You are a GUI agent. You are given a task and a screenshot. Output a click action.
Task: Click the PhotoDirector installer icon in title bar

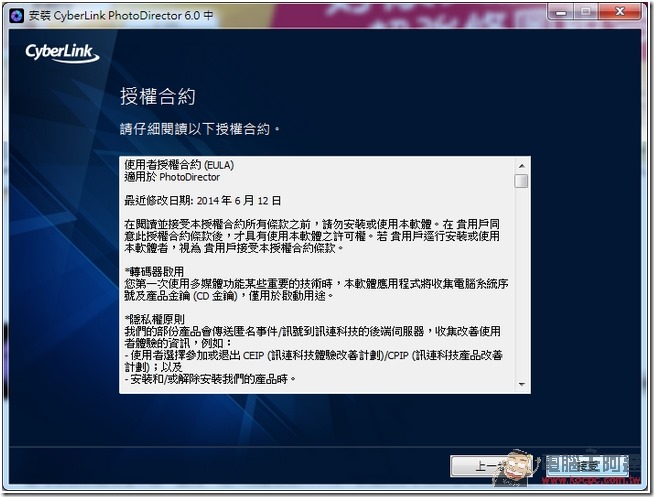point(15,15)
